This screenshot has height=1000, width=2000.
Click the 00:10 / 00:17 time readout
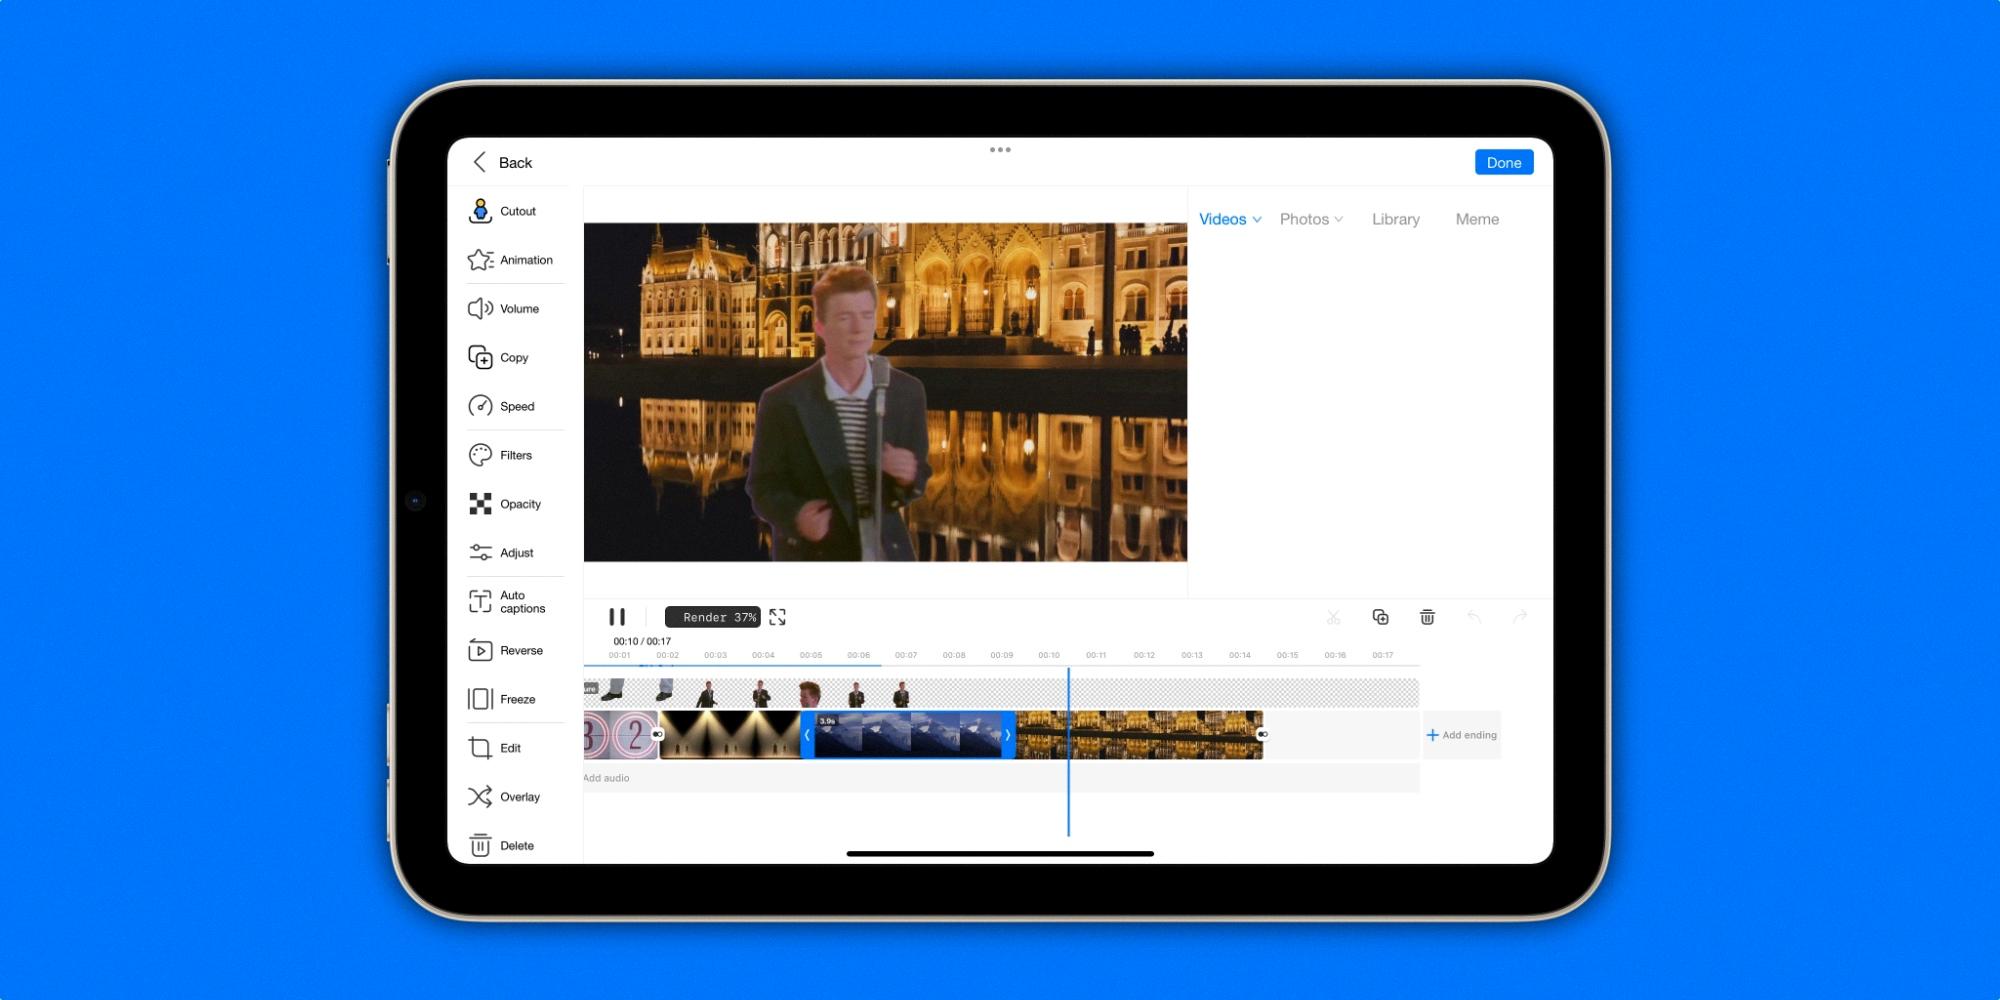(x=642, y=641)
